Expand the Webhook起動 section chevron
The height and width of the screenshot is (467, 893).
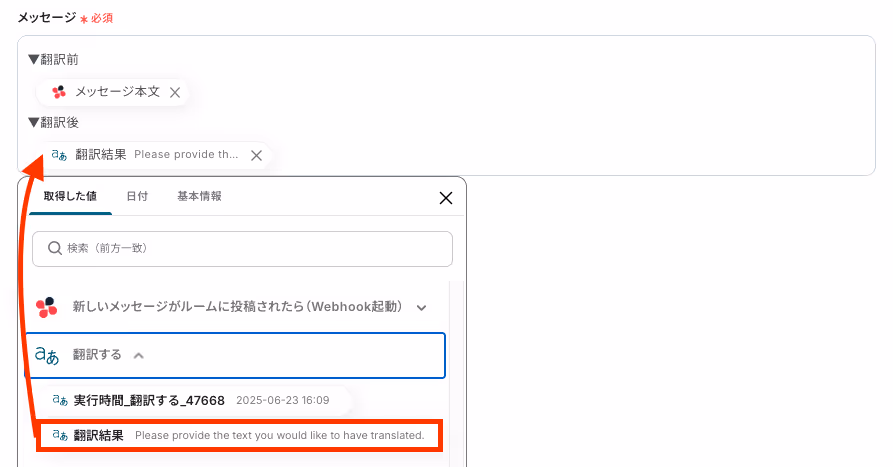click(421, 308)
